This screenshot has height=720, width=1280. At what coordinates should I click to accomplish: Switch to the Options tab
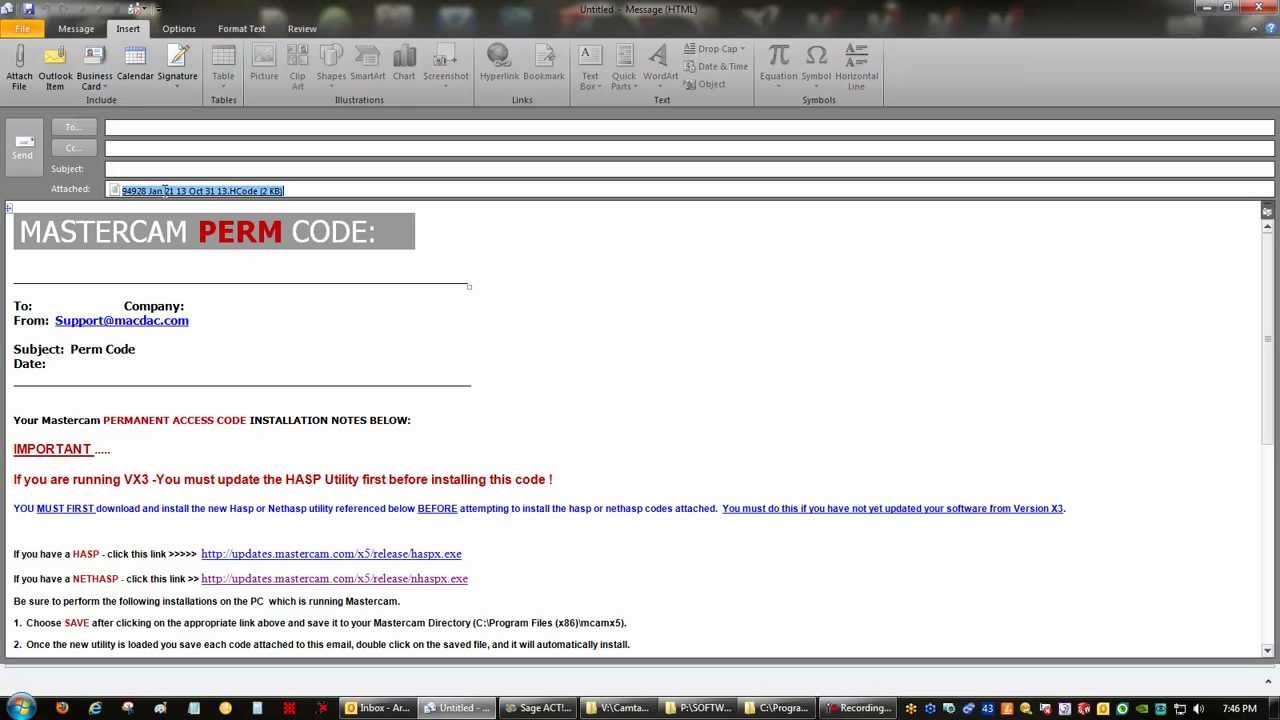pos(179,28)
